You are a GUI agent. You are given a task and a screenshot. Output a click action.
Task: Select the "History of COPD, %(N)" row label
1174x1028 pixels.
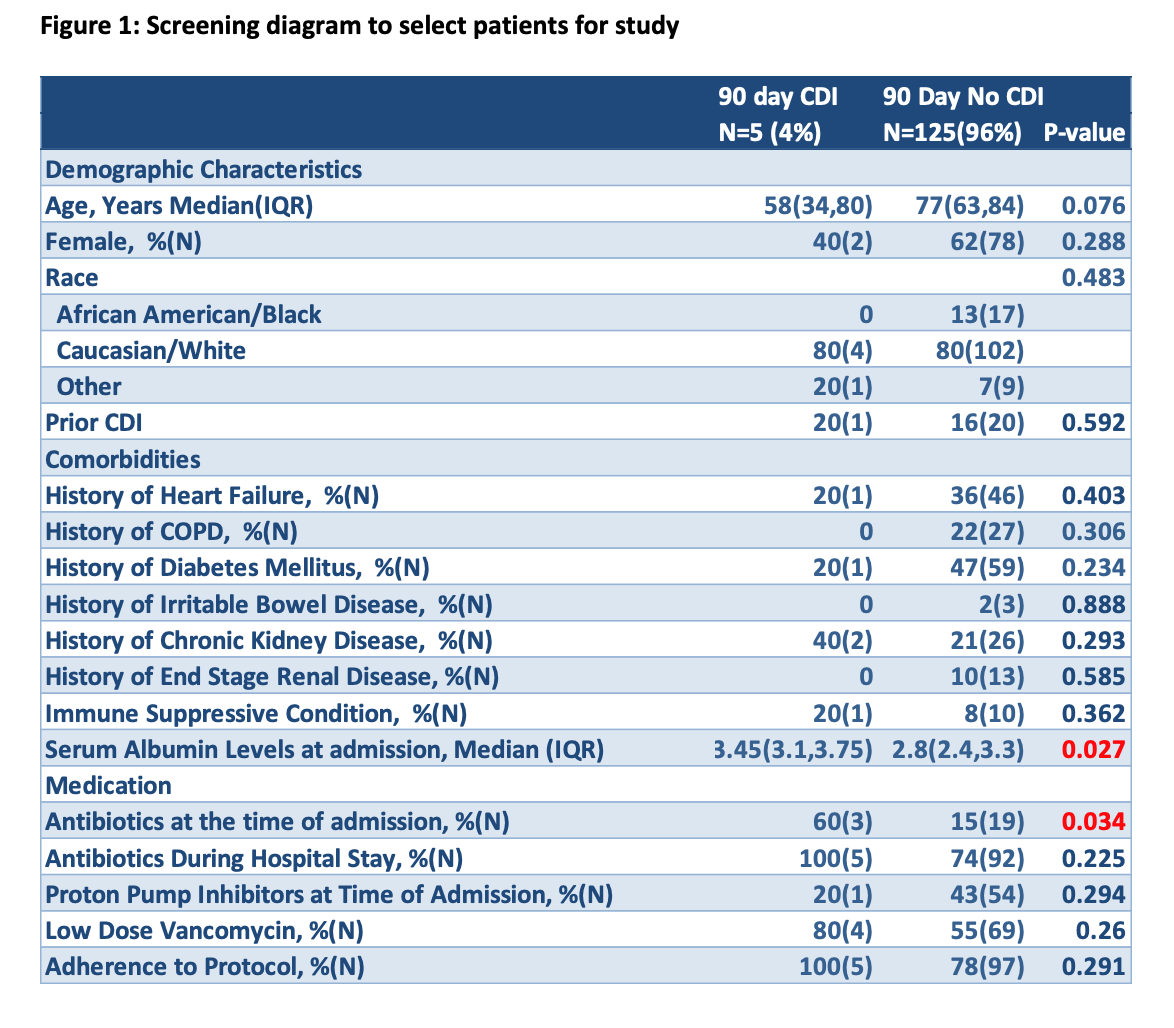pos(171,532)
